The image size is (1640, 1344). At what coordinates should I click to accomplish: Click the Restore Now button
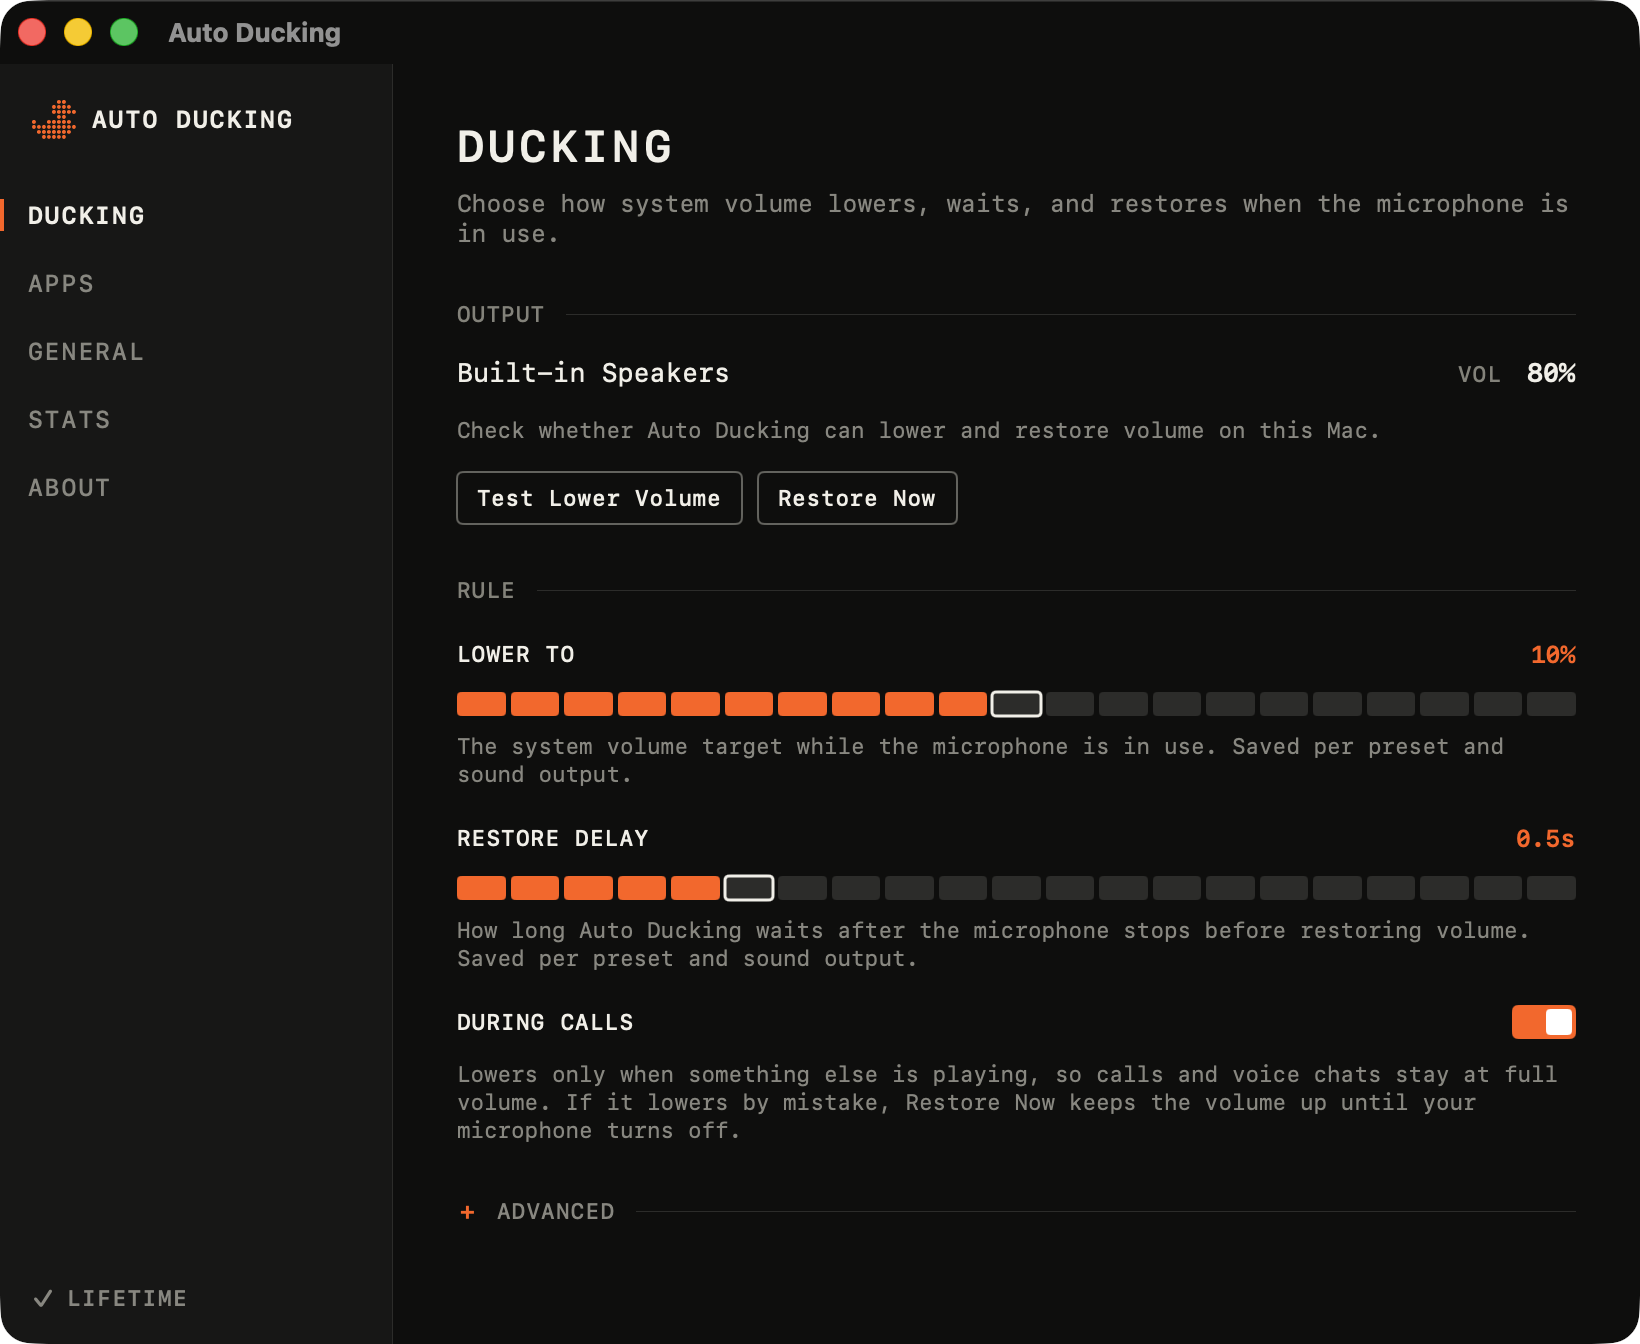point(857,498)
